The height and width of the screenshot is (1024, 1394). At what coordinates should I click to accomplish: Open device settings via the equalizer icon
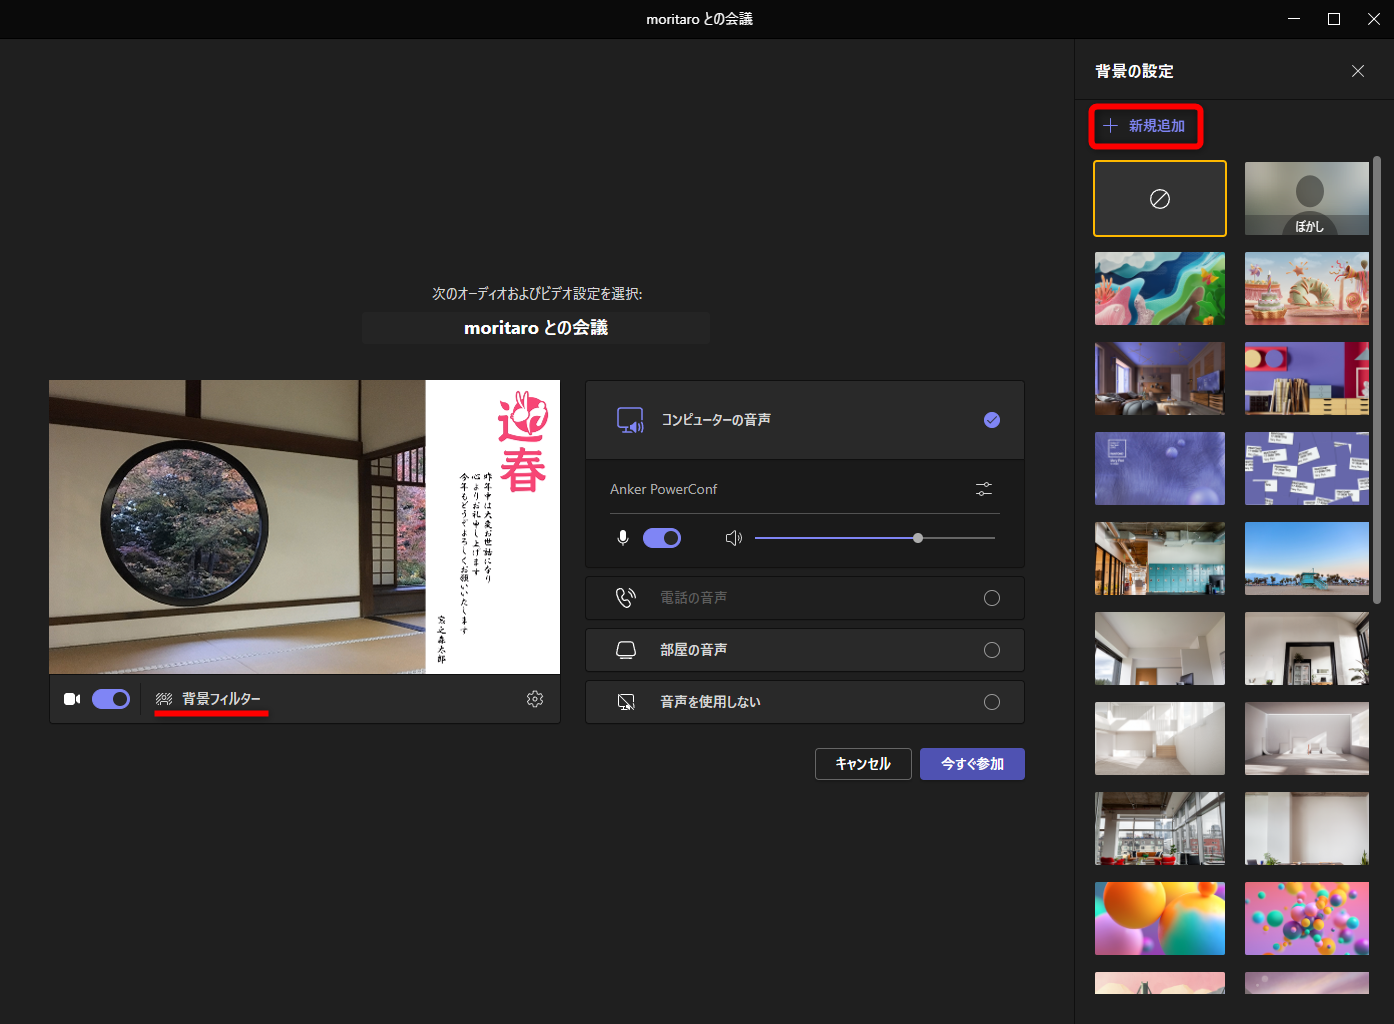[x=983, y=489]
